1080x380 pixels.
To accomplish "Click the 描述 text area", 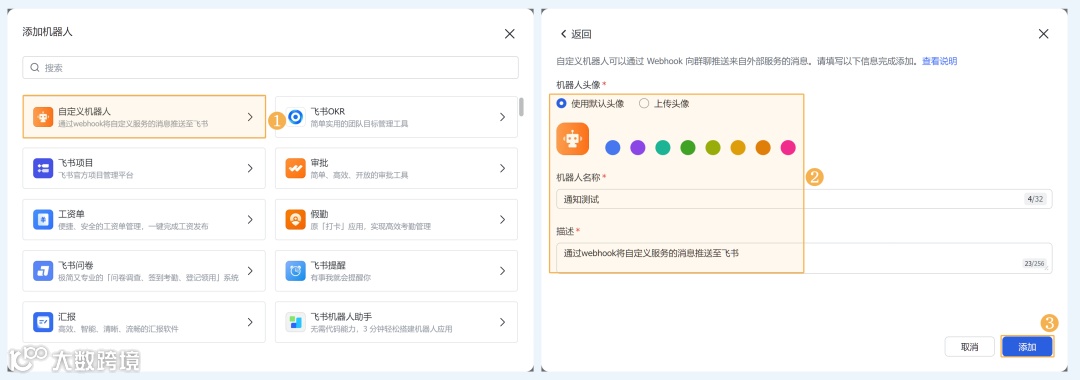I will tap(804, 257).
